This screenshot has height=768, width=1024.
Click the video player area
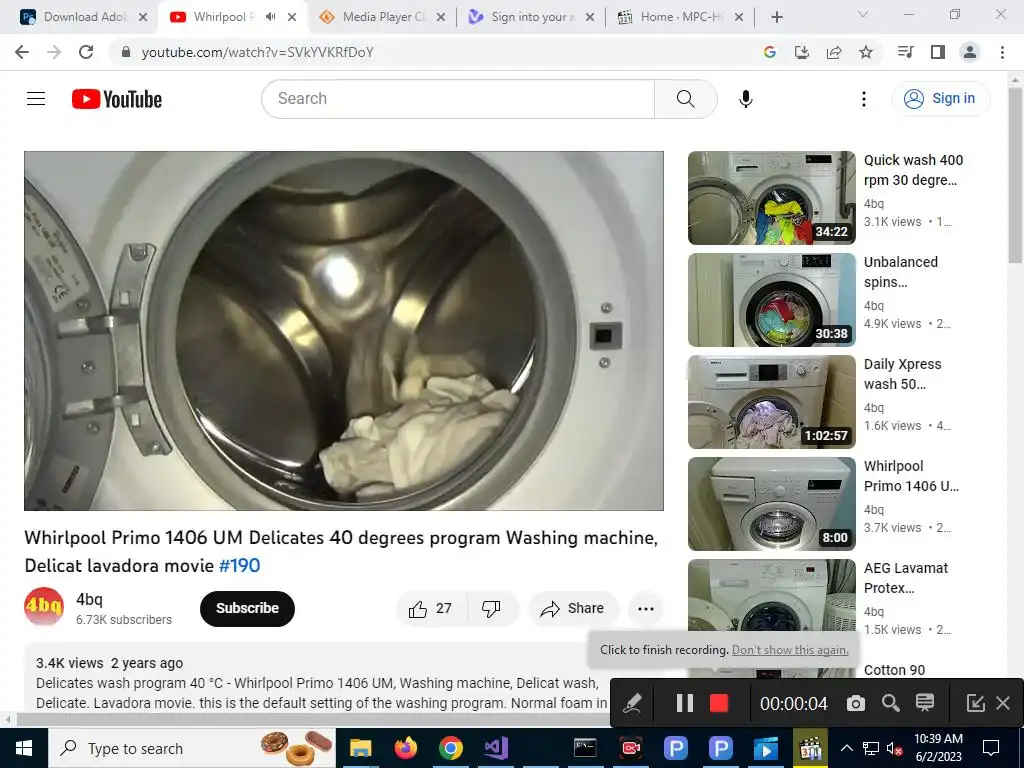point(344,330)
